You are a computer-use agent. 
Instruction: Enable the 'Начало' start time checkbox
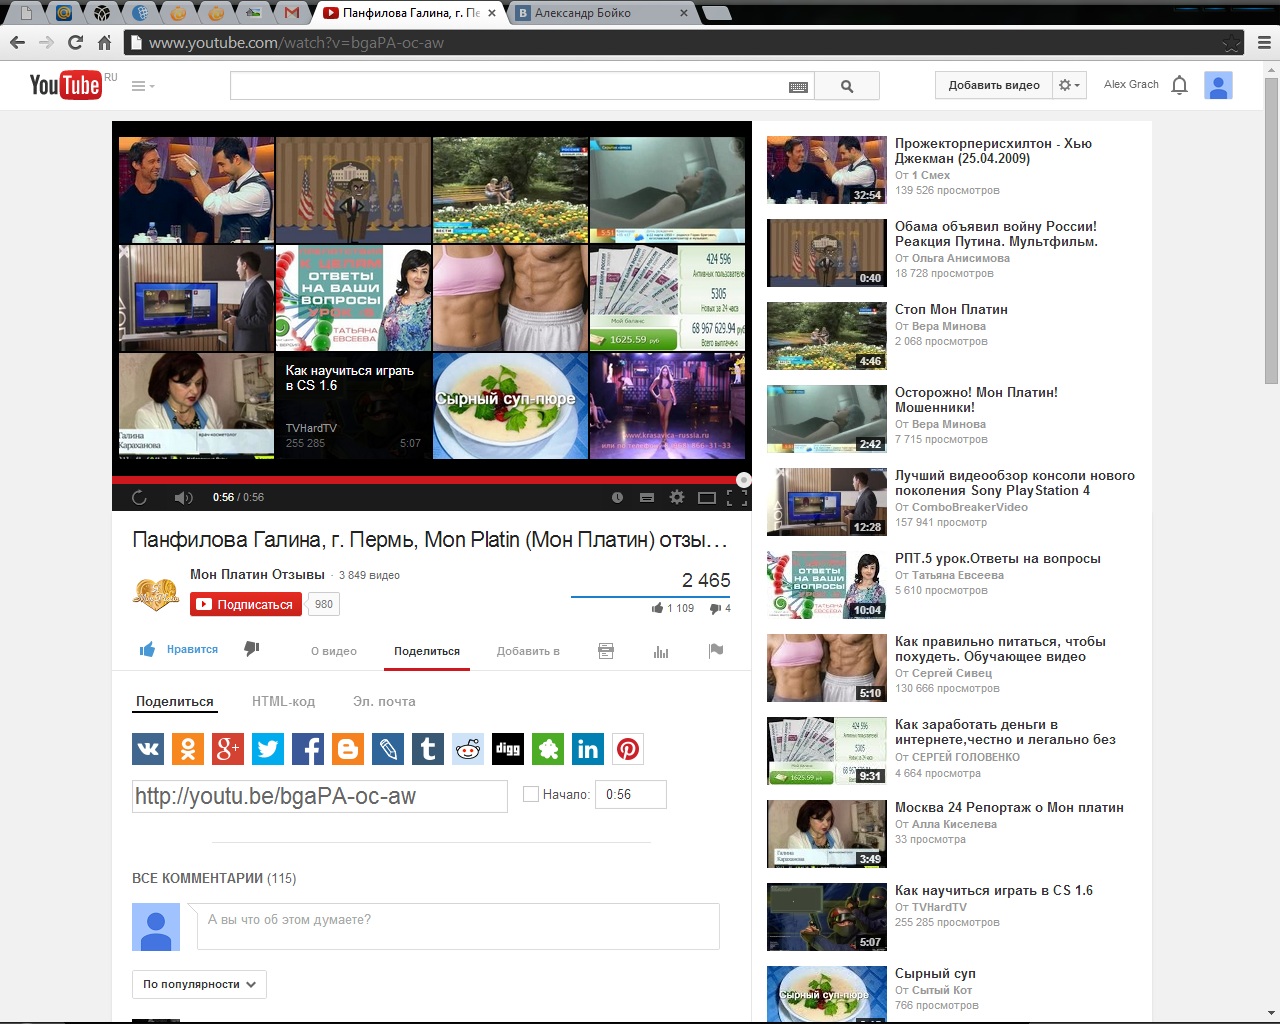[x=531, y=794]
